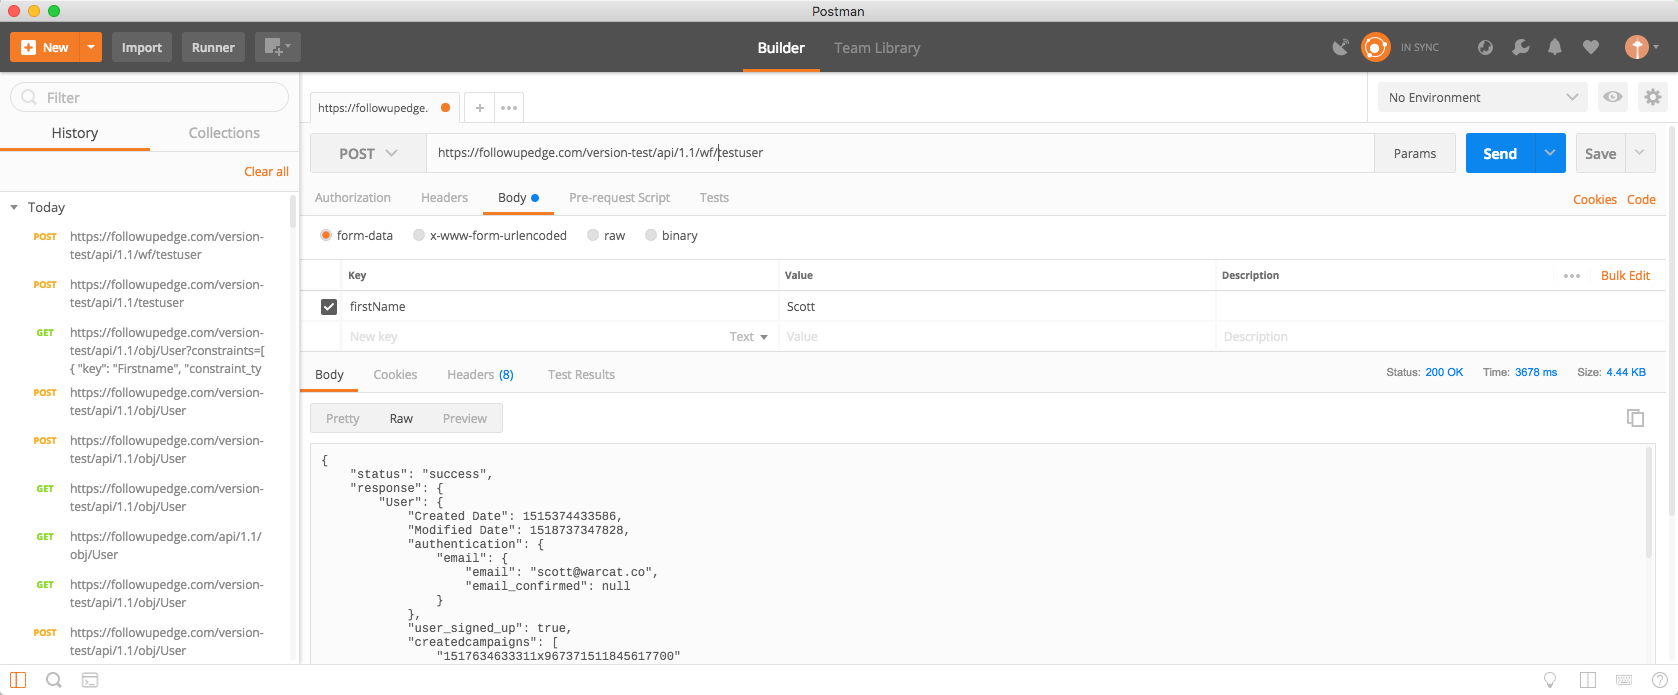
Task: Open the request Headers tab
Action: click(444, 198)
